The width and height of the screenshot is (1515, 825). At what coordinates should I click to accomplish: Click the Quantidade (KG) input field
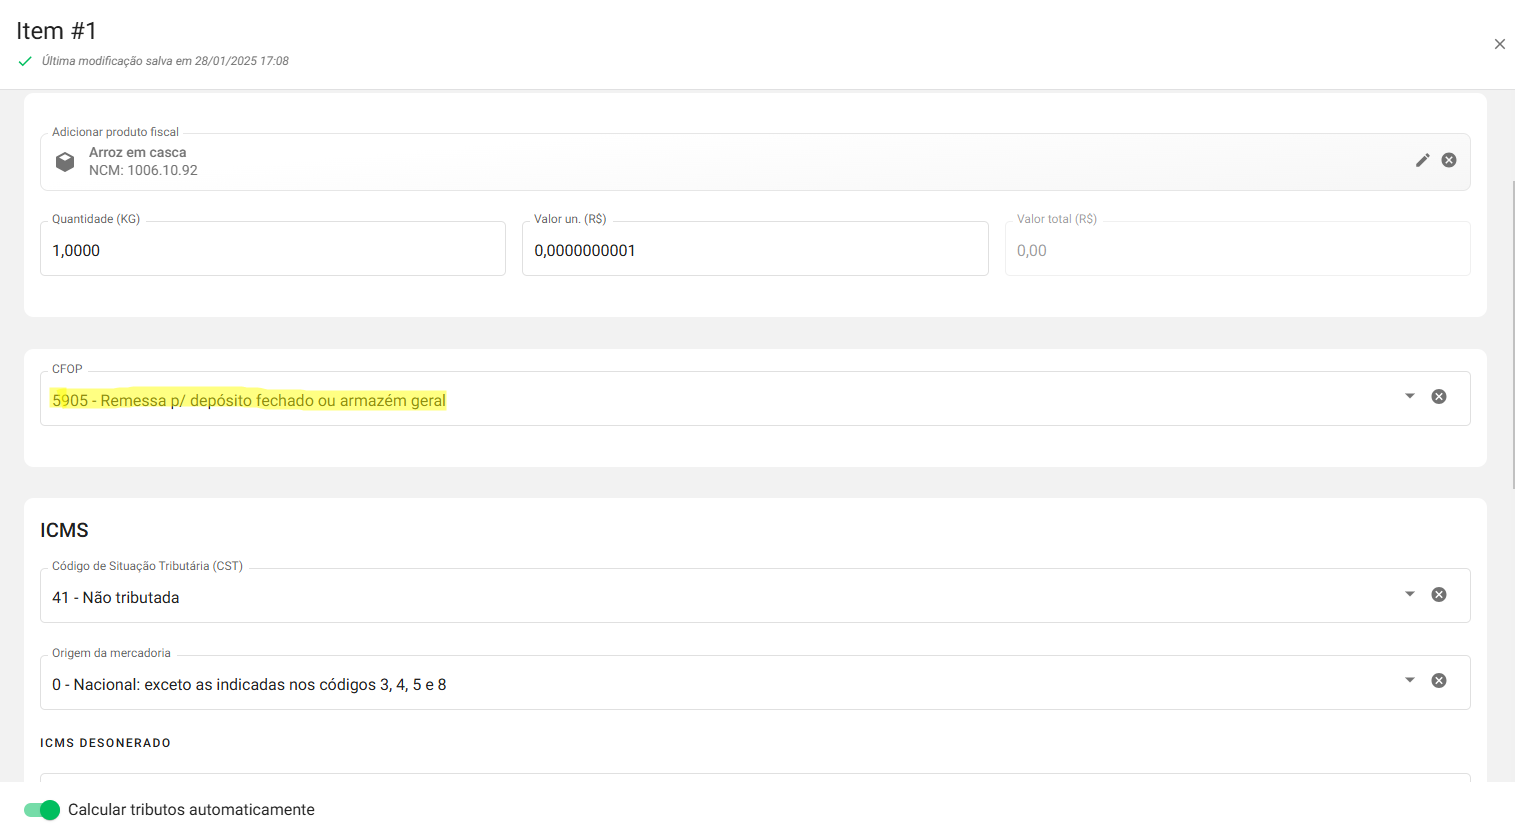[x=272, y=250]
